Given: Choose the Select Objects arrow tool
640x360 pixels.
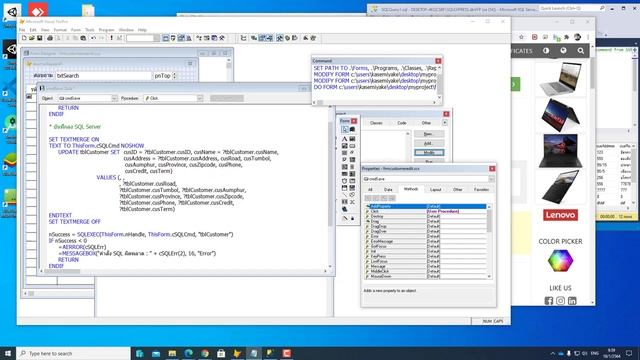Looking at the screenshot, I should point(344,129).
